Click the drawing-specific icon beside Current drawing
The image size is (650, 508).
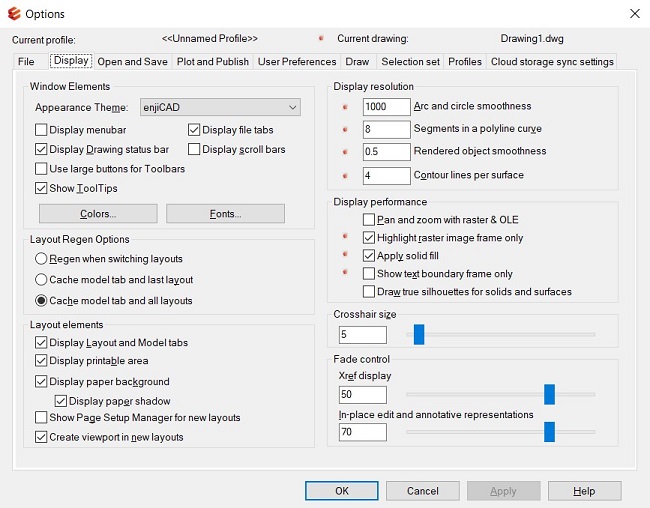point(321,38)
